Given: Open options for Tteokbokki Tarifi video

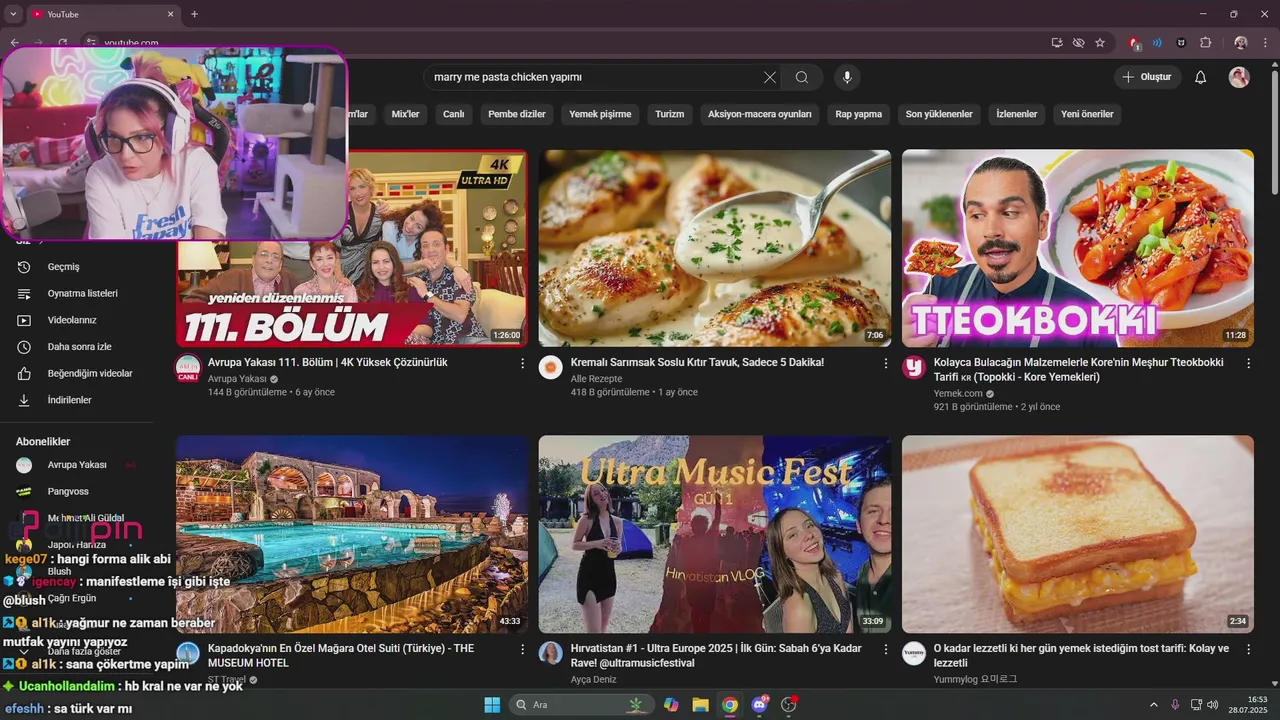Looking at the screenshot, I should click(1248, 363).
